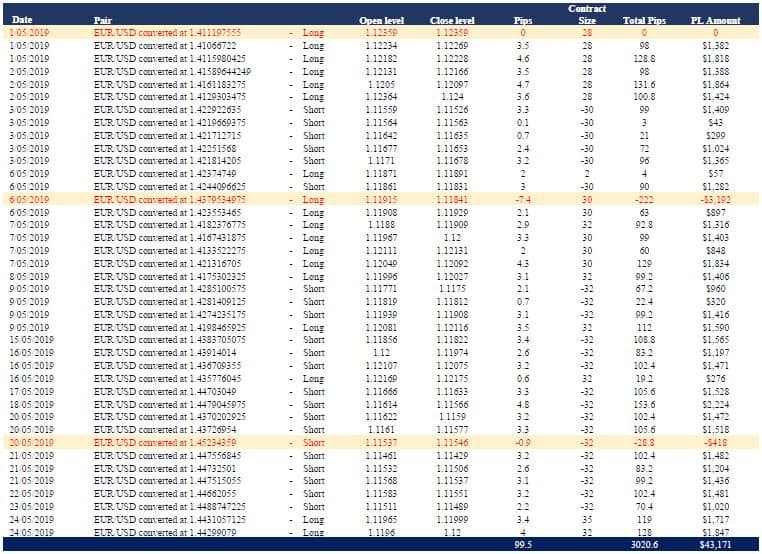The width and height of the screenshot is (762, 554).
Task: Click total pips value 131.6
Action: click(644, 85)
